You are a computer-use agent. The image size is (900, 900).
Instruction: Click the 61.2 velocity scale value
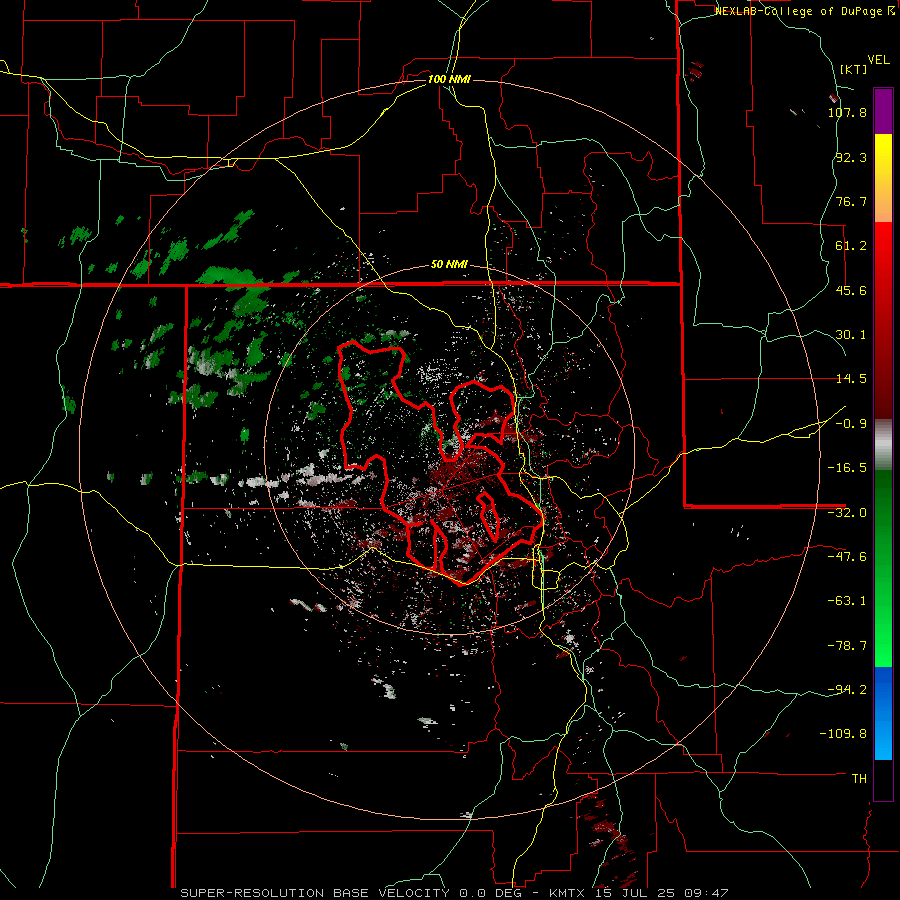[851, 246]
